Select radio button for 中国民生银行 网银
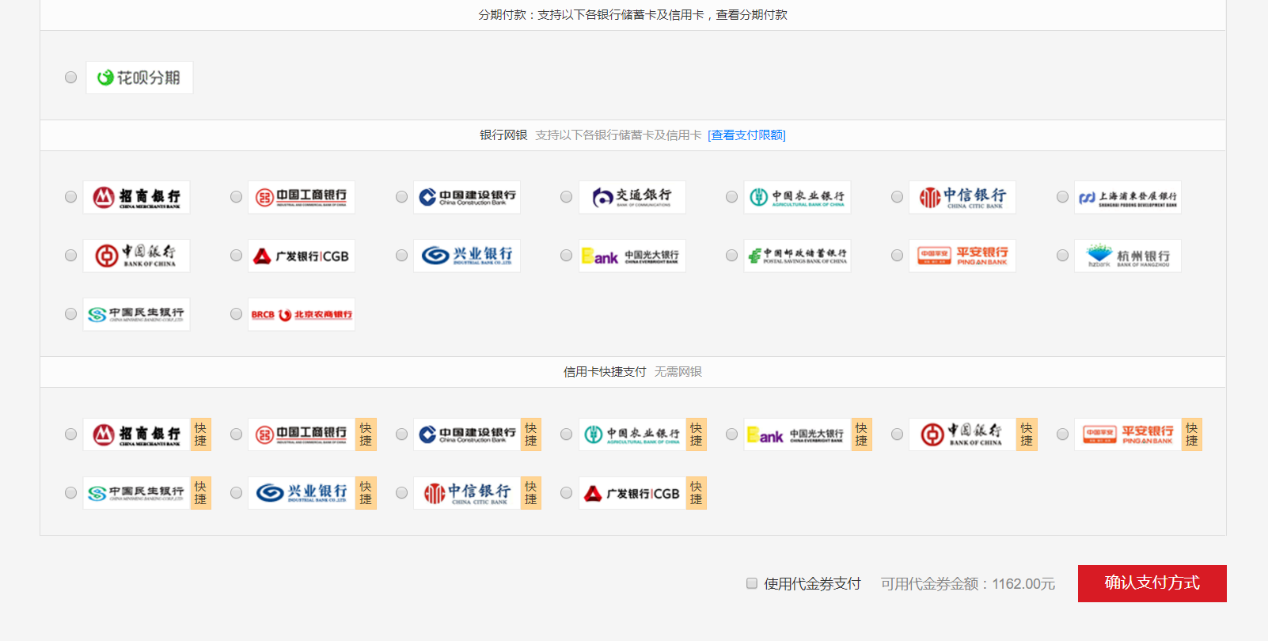 pos(71,314)
